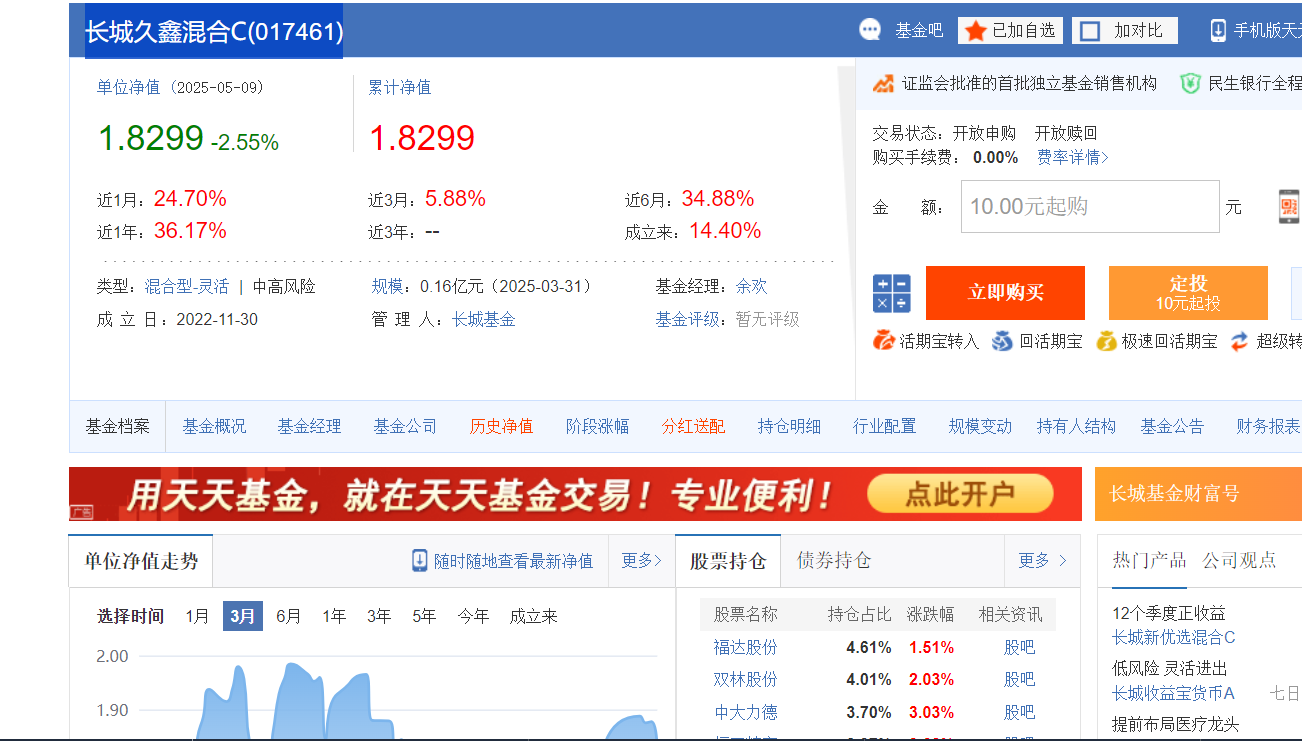Screen dimensions: 1302x741
Task: Open the 长城收益宝货币A link
Action: pos(1174,693)
